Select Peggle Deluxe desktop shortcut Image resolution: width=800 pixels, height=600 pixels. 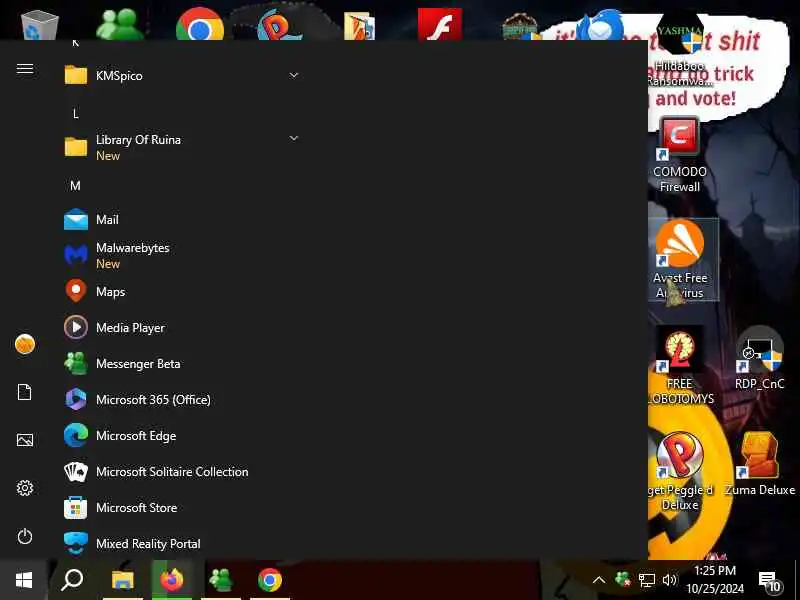[680, 471]
